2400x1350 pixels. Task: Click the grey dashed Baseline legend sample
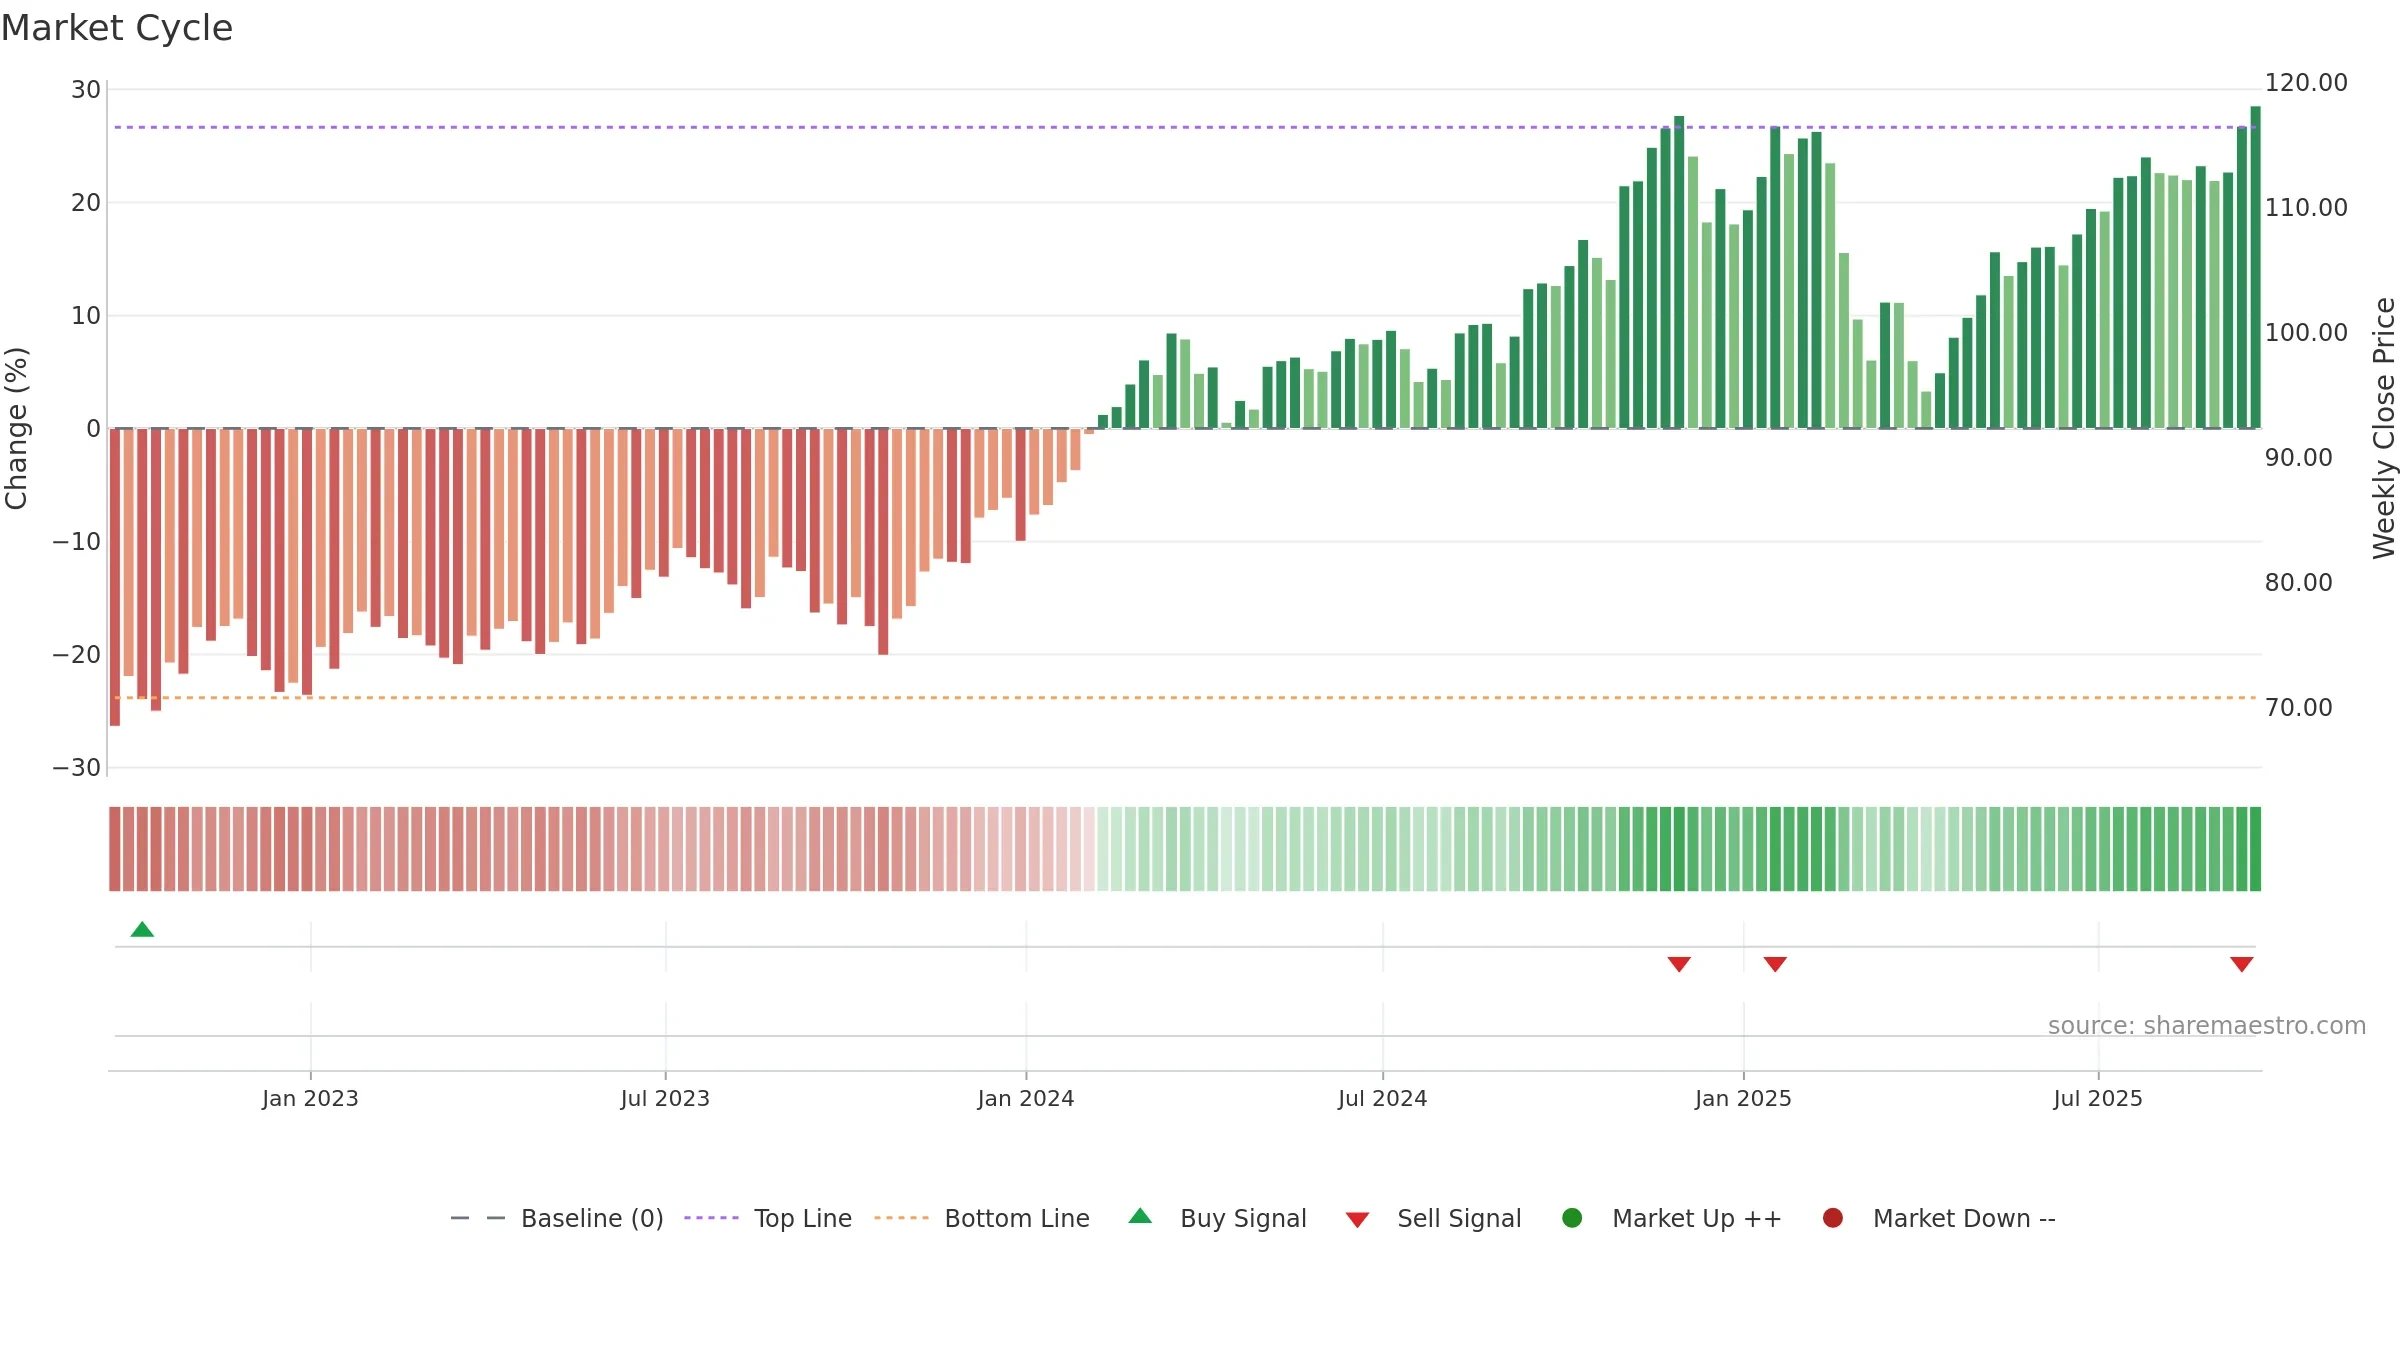477,1218
